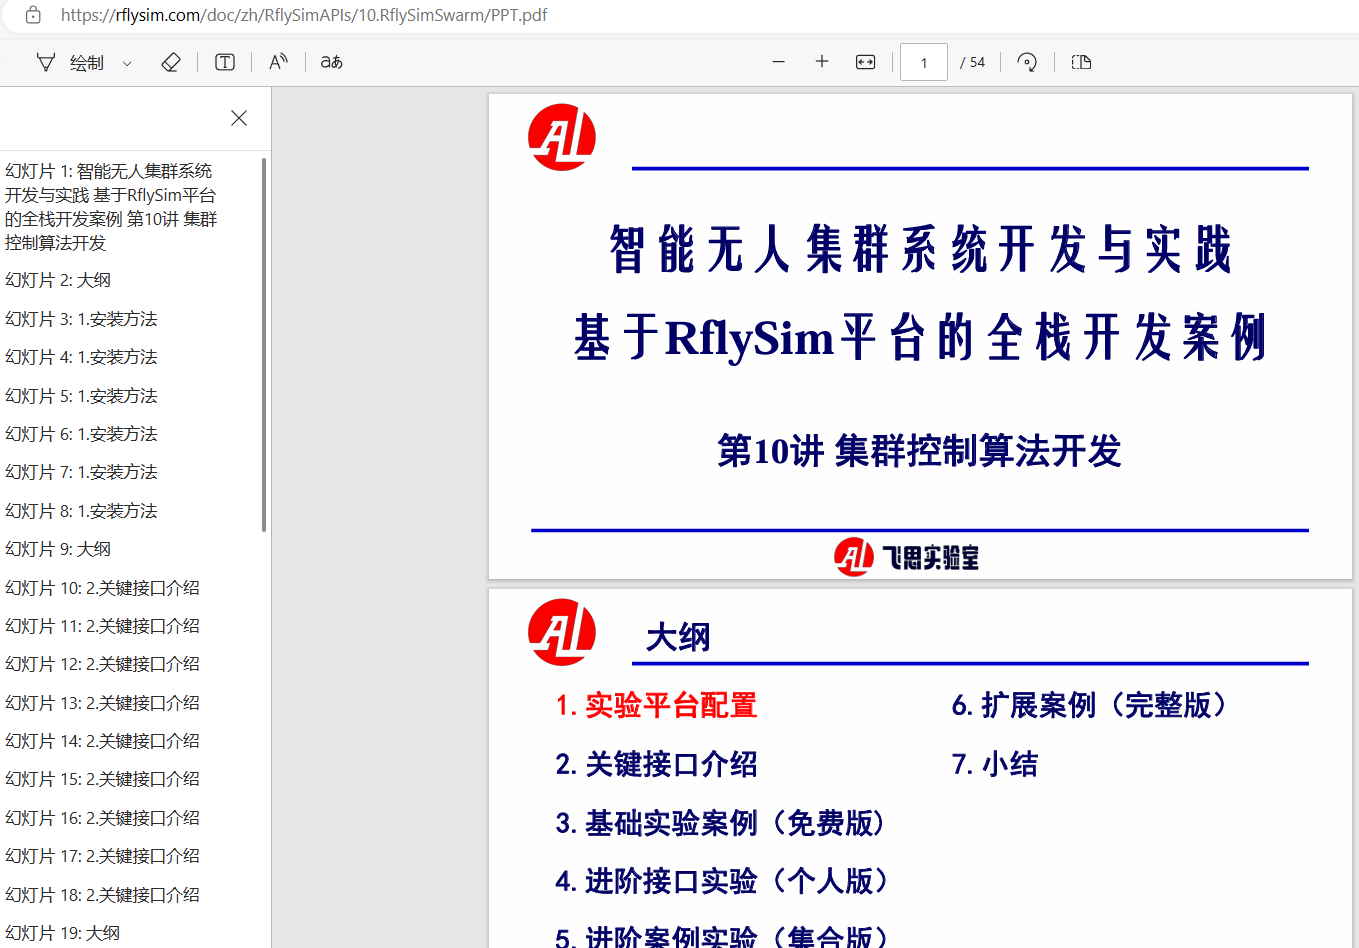This screenshot has width=1359, height=948.
Task: Open outline entry 幻灯片 1 智能无人集群系统
Action: point(111,207)
